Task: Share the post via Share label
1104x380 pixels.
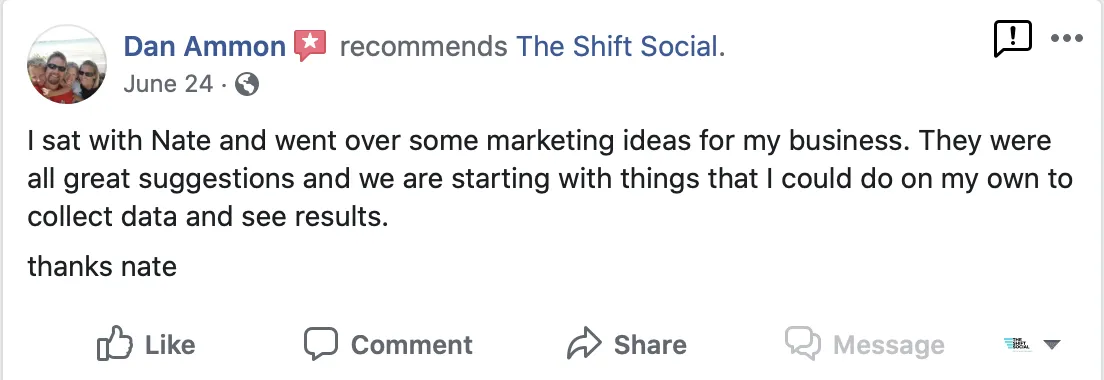Action: point(650,345)
